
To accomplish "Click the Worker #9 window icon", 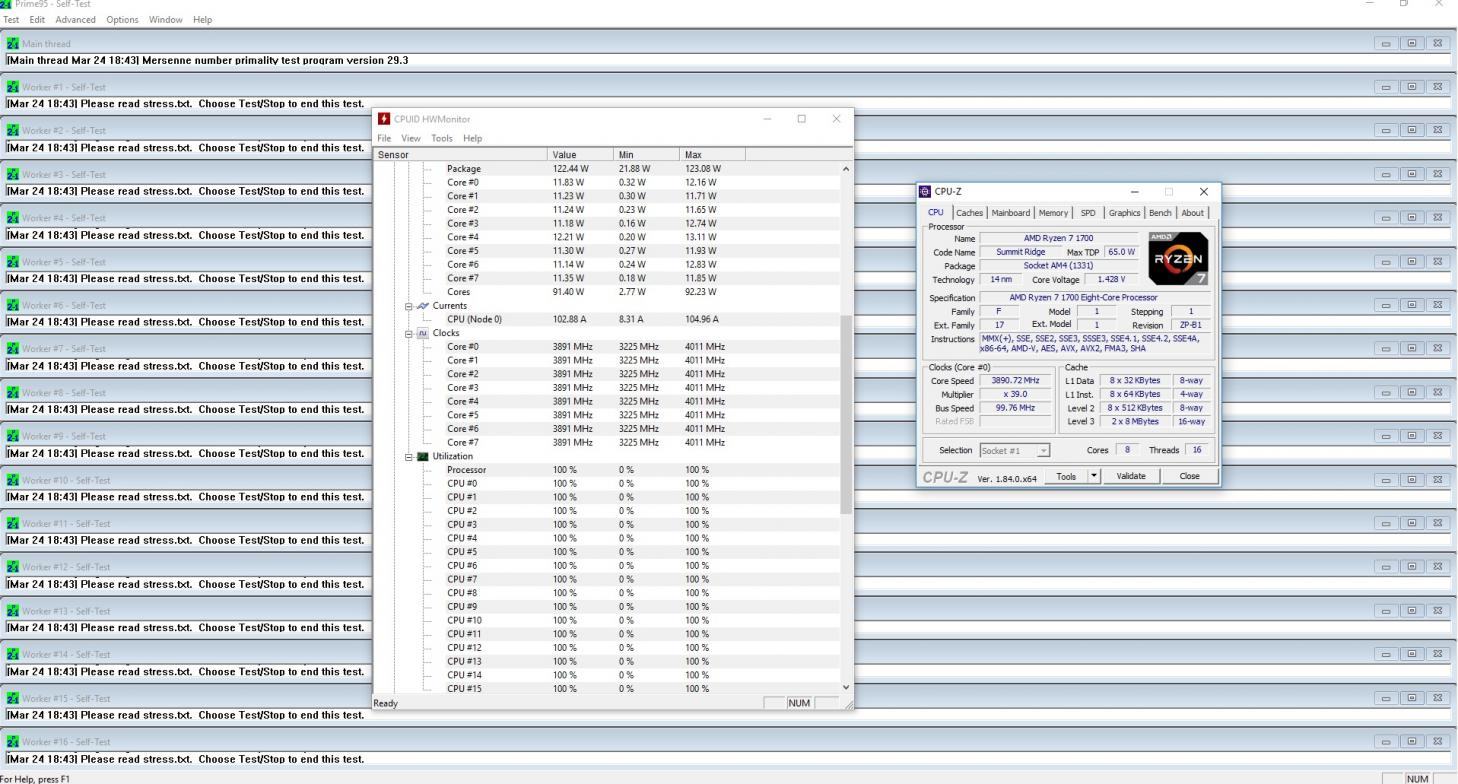I will (x=12, y=436).
